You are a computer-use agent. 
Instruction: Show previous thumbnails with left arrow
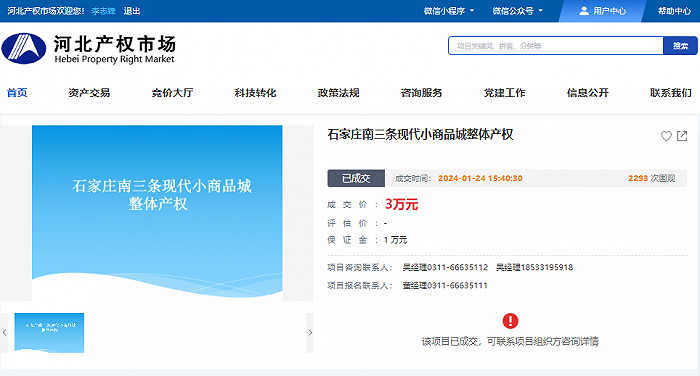pyautogui.click(x=4, y=333)
